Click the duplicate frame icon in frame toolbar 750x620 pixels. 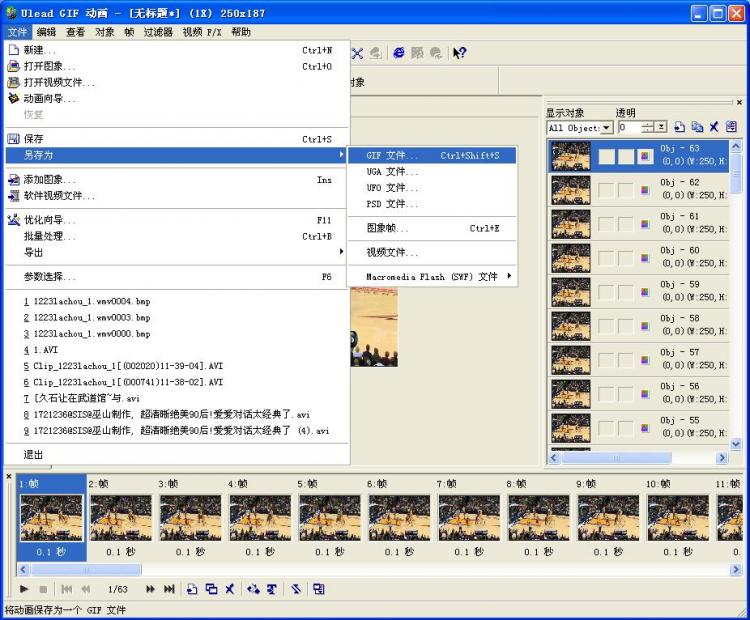click(211, 589)
